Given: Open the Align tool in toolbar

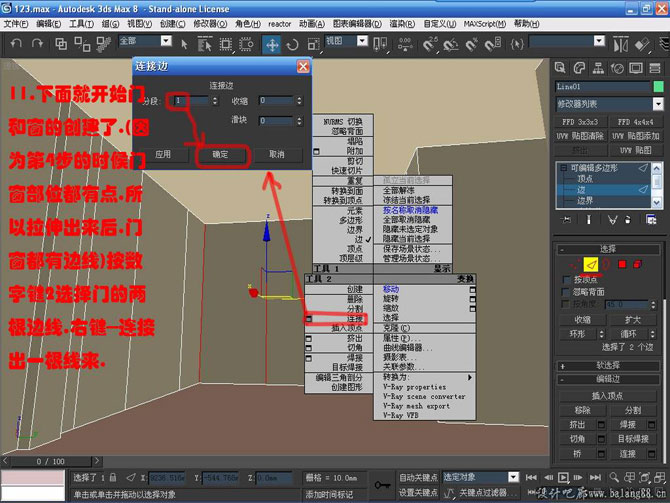Looking at the screenshot, I should tap(642, 44).
